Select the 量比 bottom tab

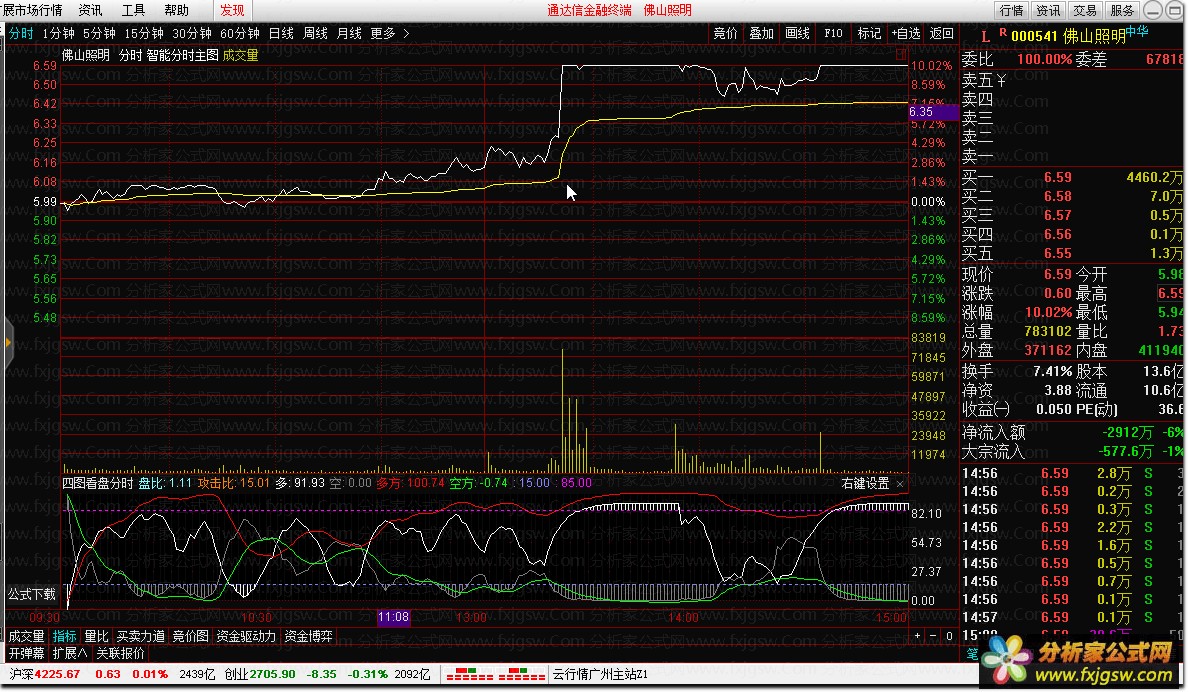96,637
